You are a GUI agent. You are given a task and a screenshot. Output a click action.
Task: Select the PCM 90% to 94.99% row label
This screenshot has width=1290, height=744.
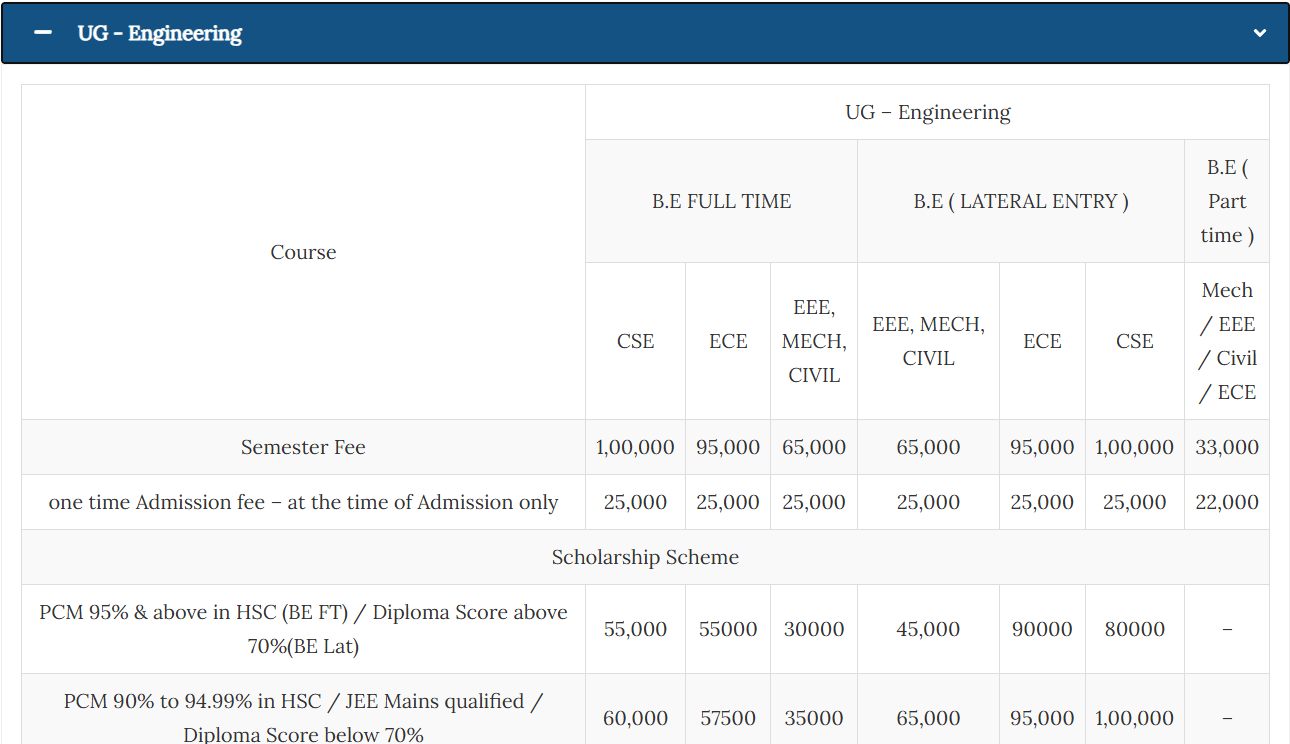pyautogui.click(x=303, y=717)
